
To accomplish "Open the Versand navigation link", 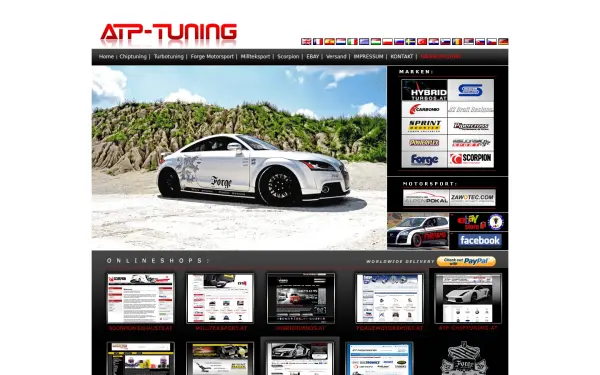I will [x=336, y=57].
